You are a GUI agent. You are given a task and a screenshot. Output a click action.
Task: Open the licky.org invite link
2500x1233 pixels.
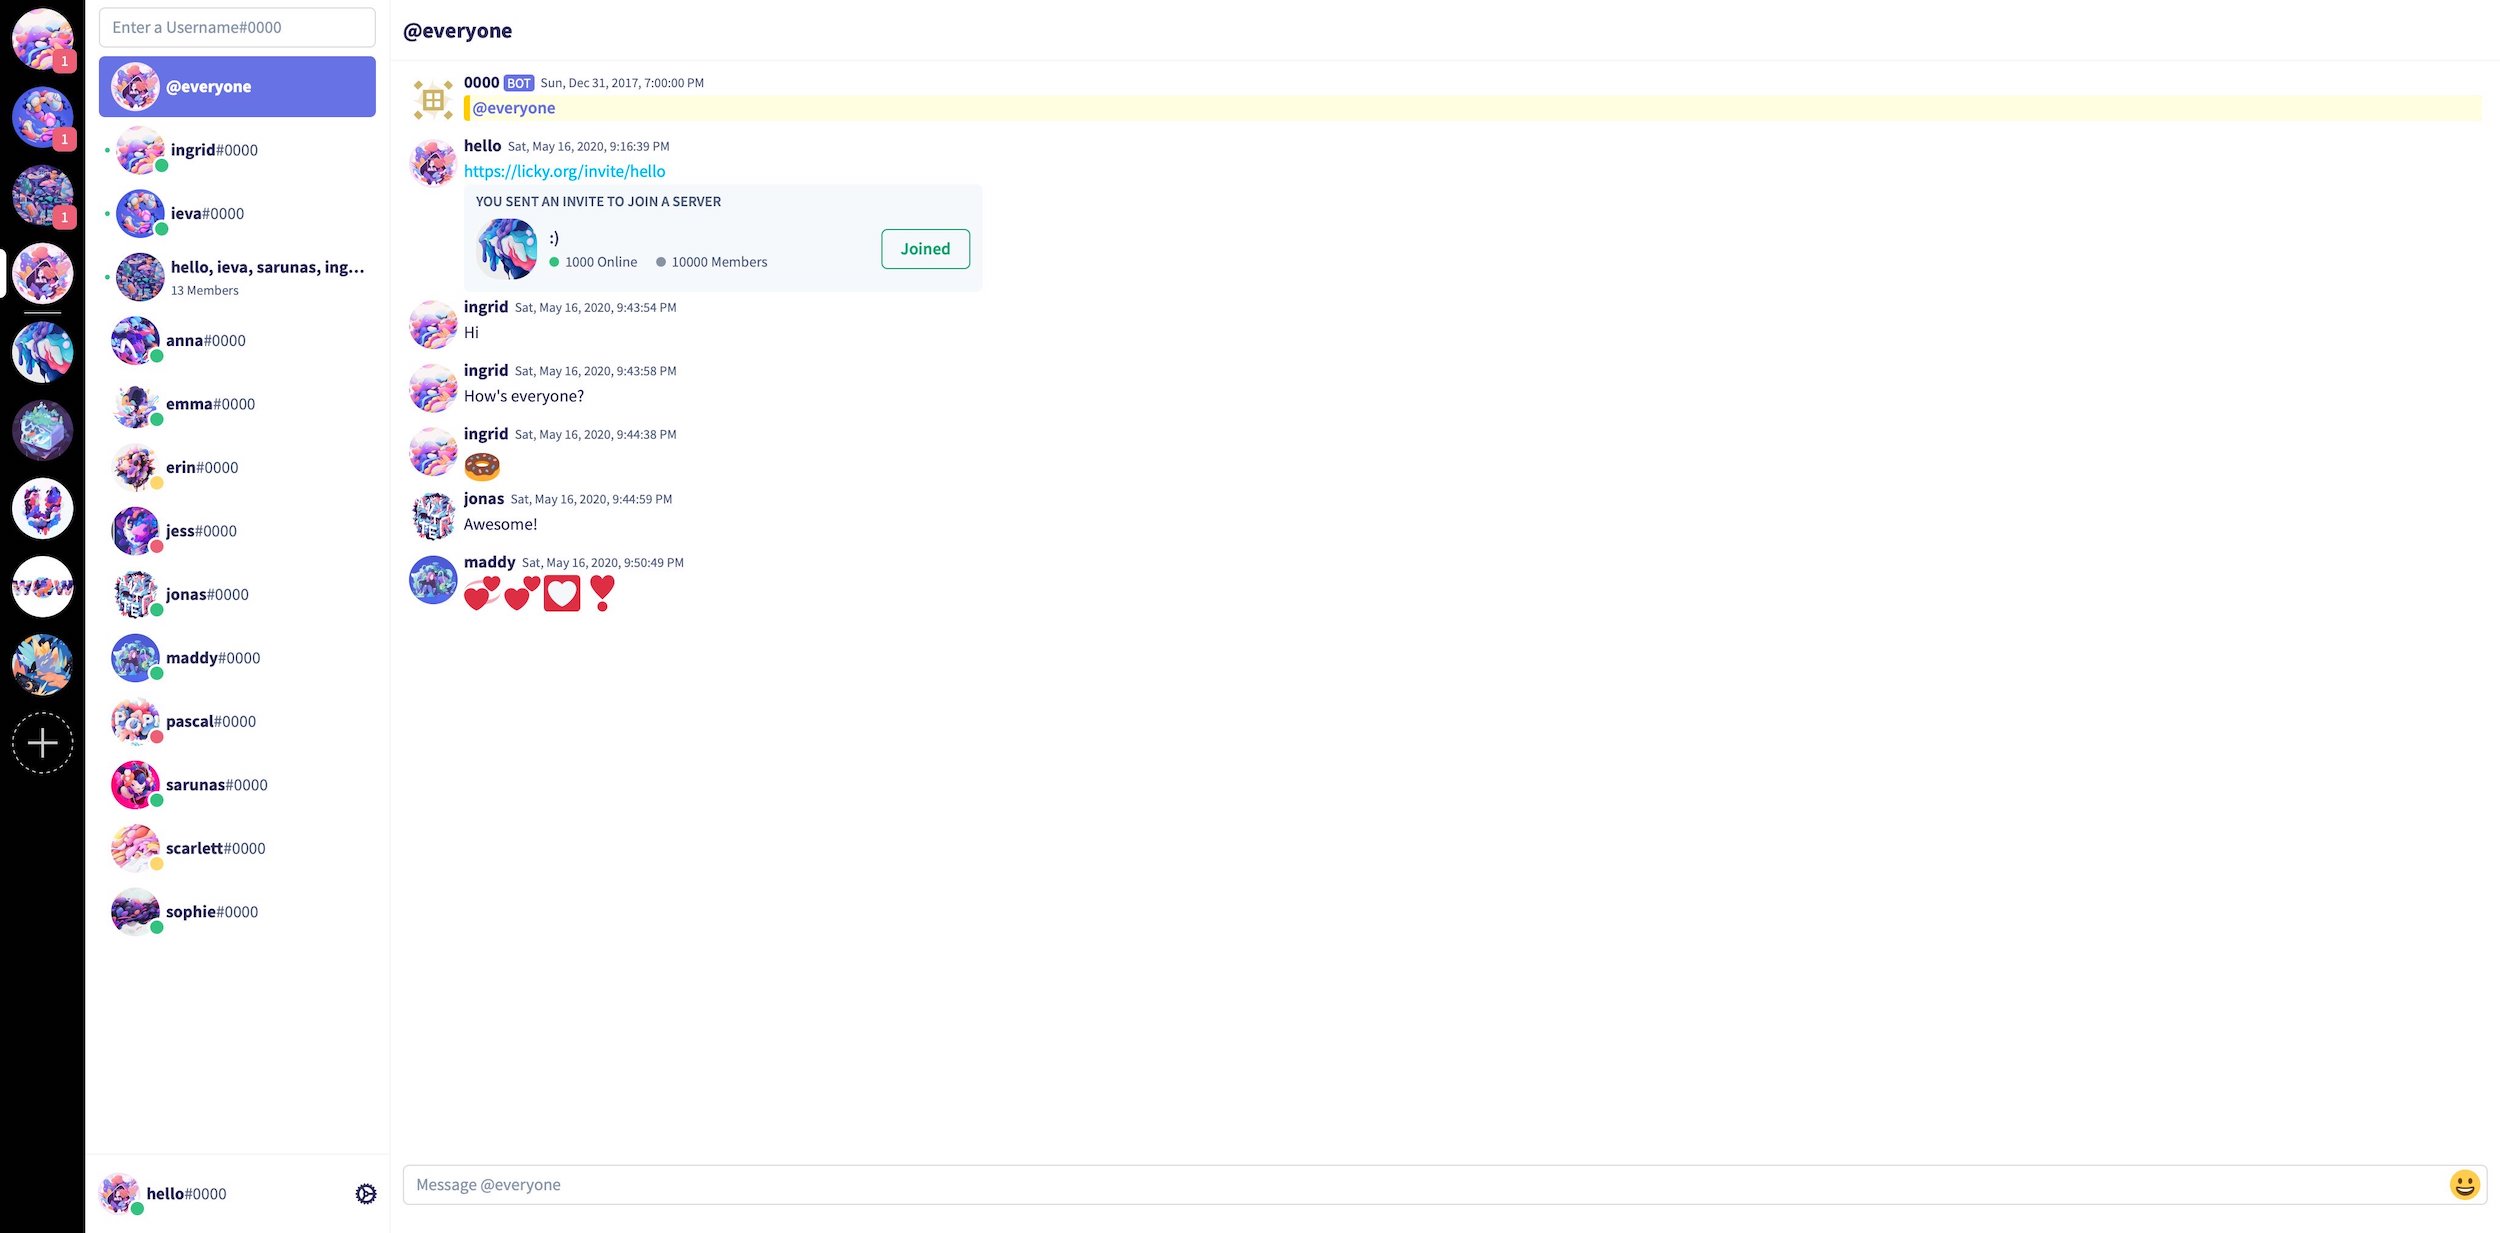tap(564, 171)
